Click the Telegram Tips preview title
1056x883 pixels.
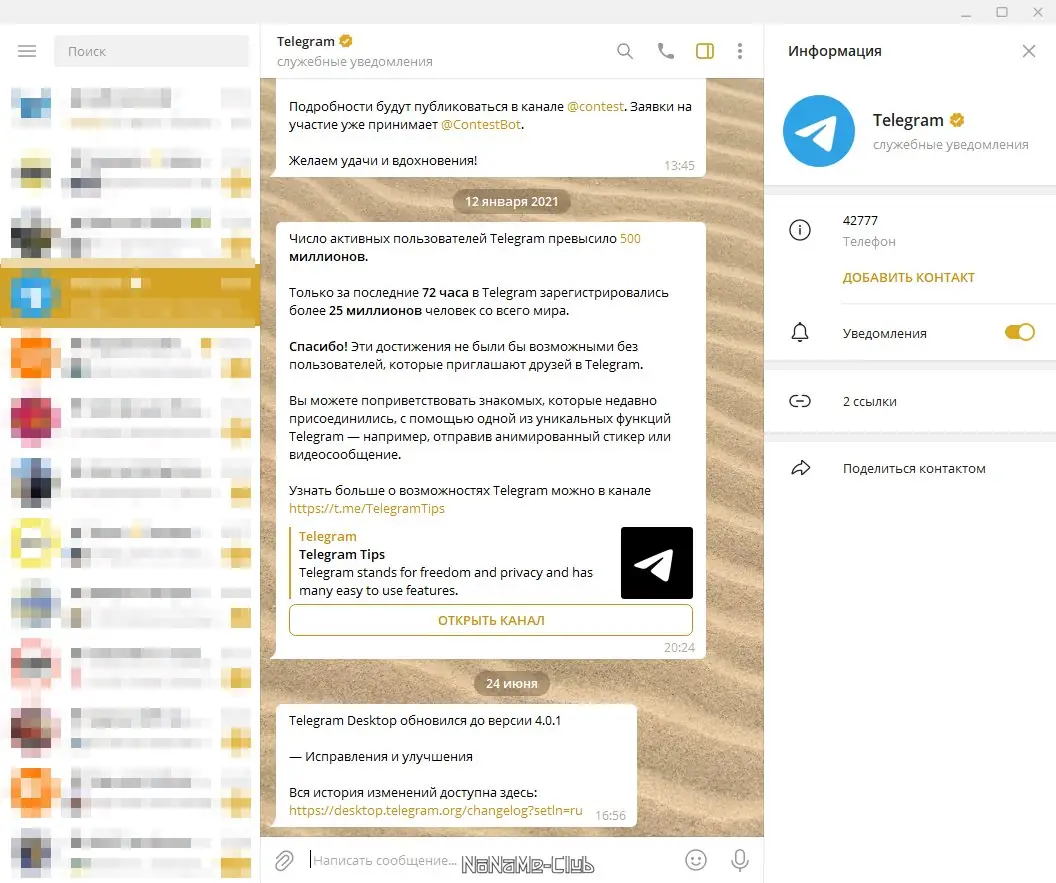341,554
